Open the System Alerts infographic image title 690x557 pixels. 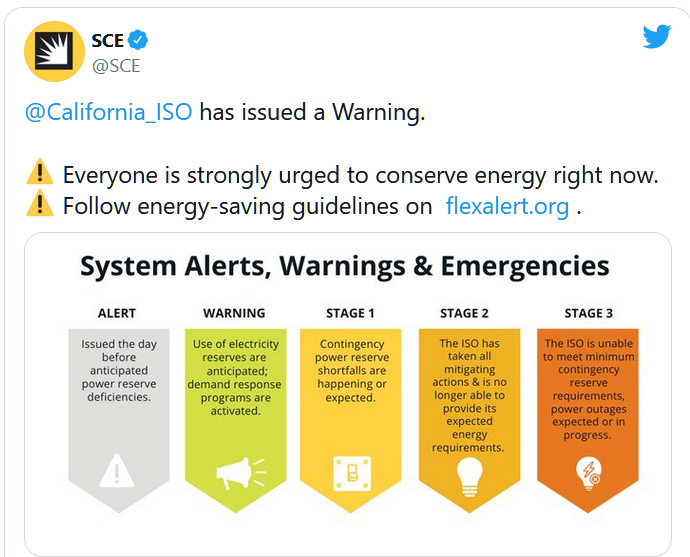(345, 266)
